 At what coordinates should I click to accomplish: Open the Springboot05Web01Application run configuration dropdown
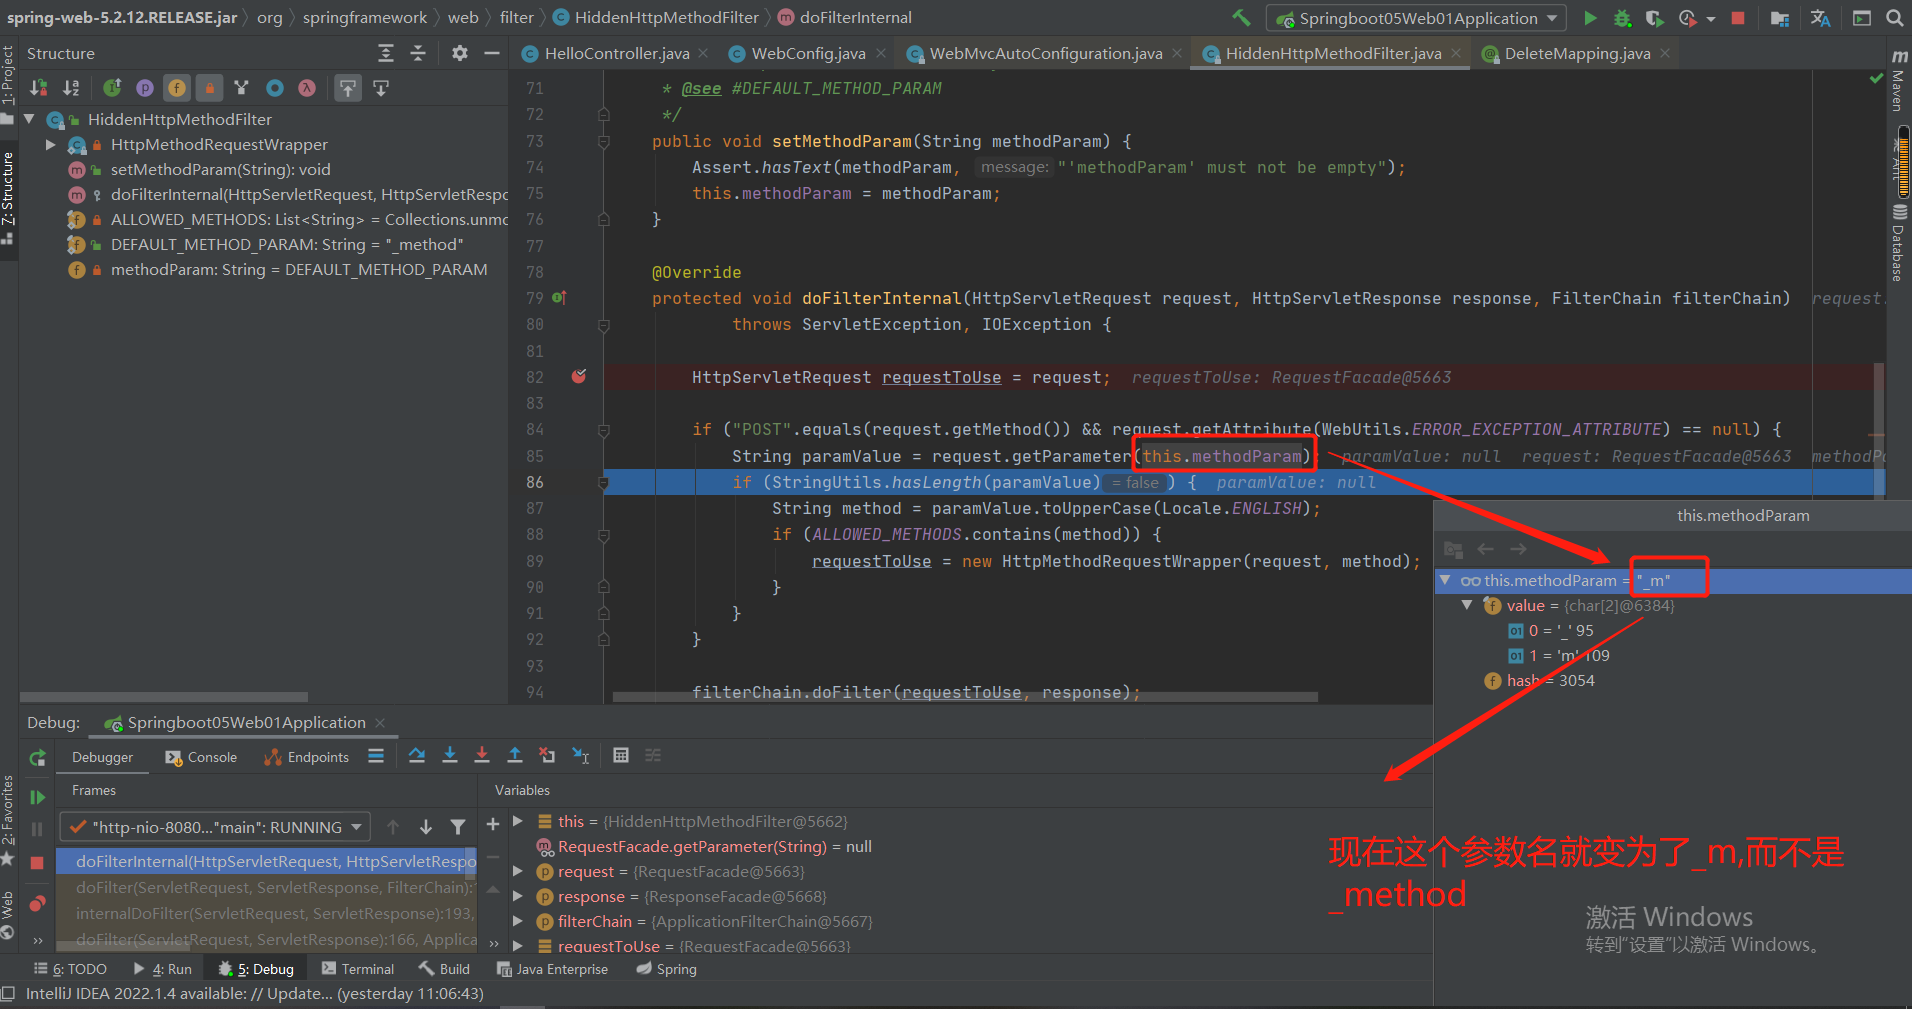1417,18
